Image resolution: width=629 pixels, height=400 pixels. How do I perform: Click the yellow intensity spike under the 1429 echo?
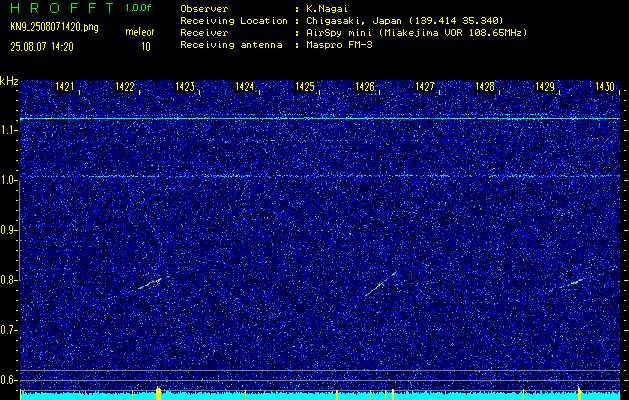coord(579,393)
